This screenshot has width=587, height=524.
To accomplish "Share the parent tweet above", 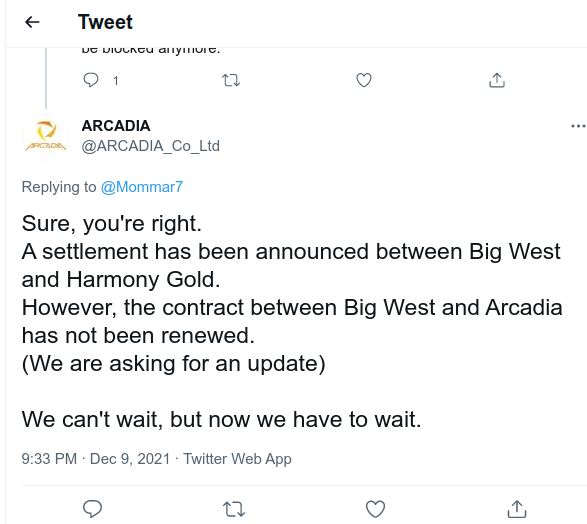I will pos(497,80).
